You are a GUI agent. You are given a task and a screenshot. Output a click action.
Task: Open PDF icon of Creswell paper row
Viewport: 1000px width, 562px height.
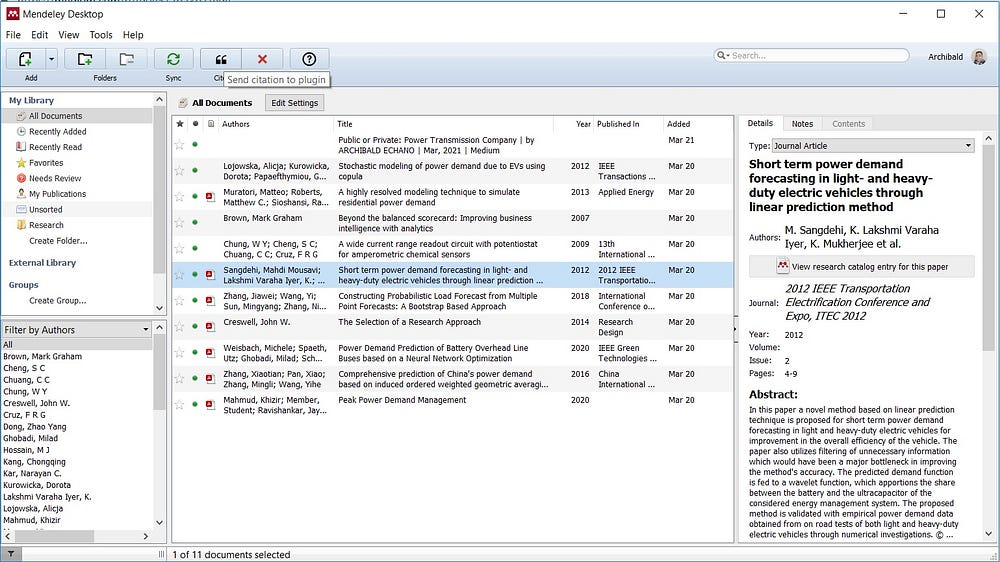point(210,327)
